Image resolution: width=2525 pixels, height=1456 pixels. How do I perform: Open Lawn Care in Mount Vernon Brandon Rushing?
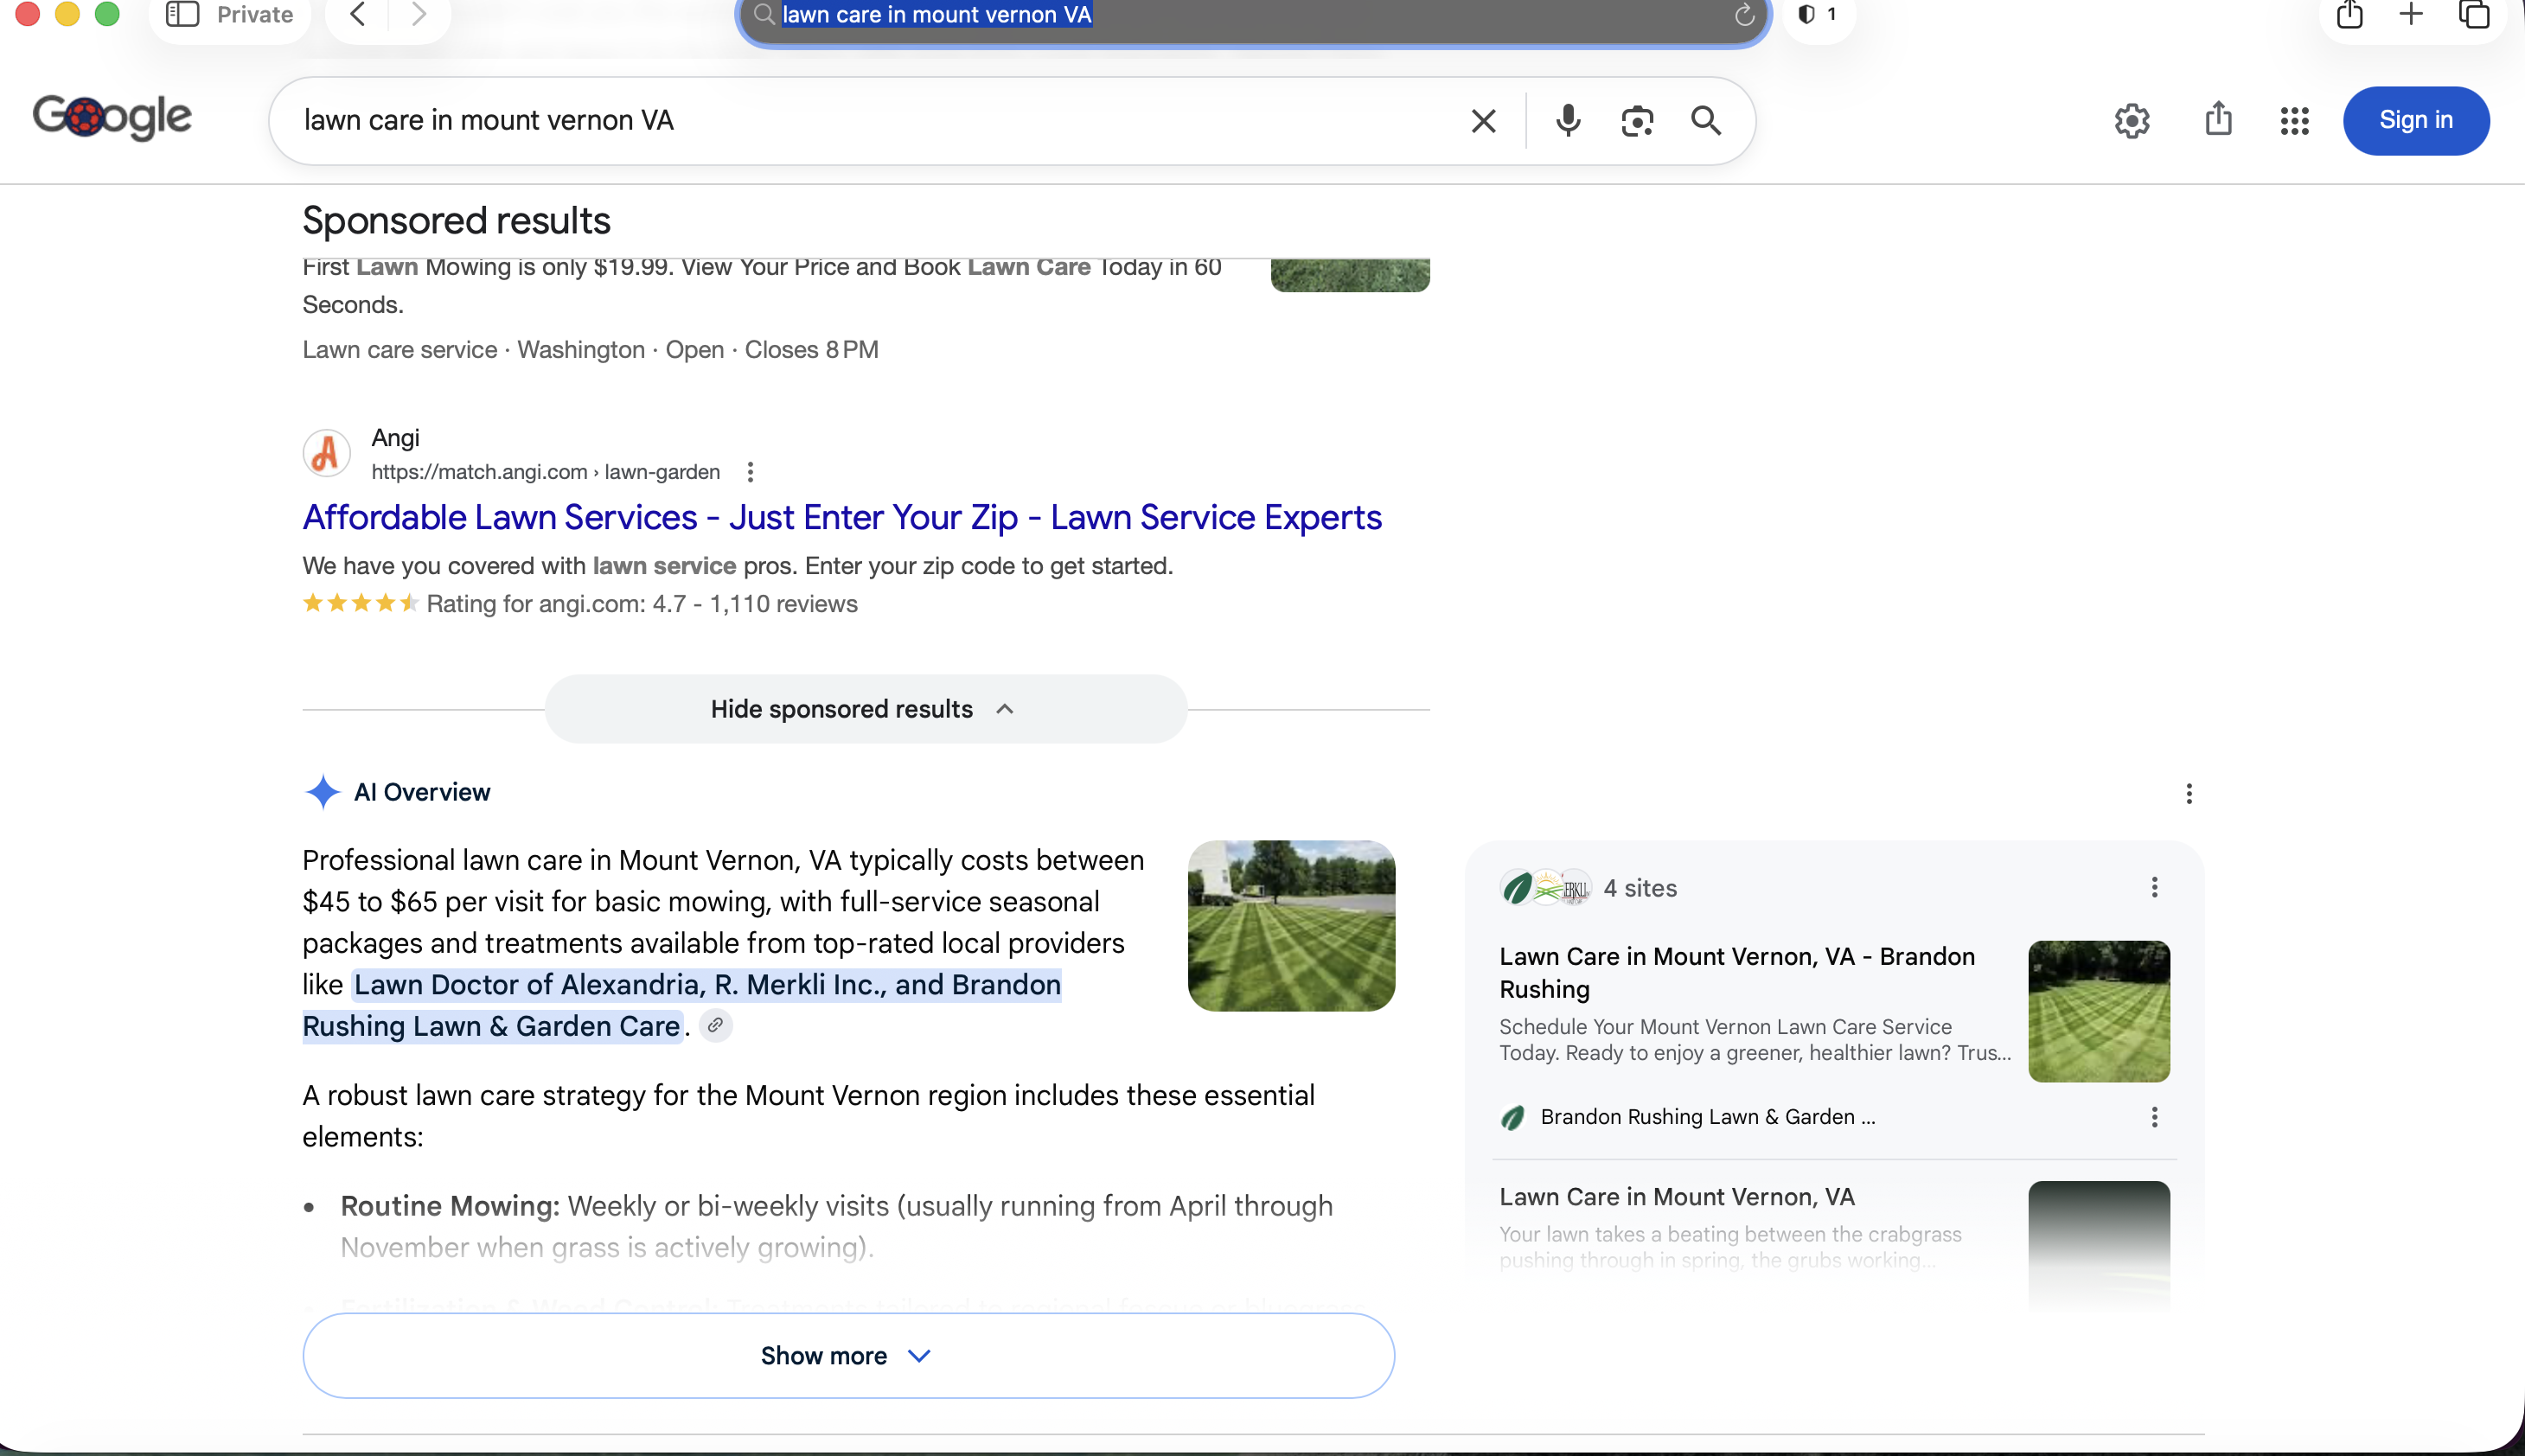pos(1737,972)
